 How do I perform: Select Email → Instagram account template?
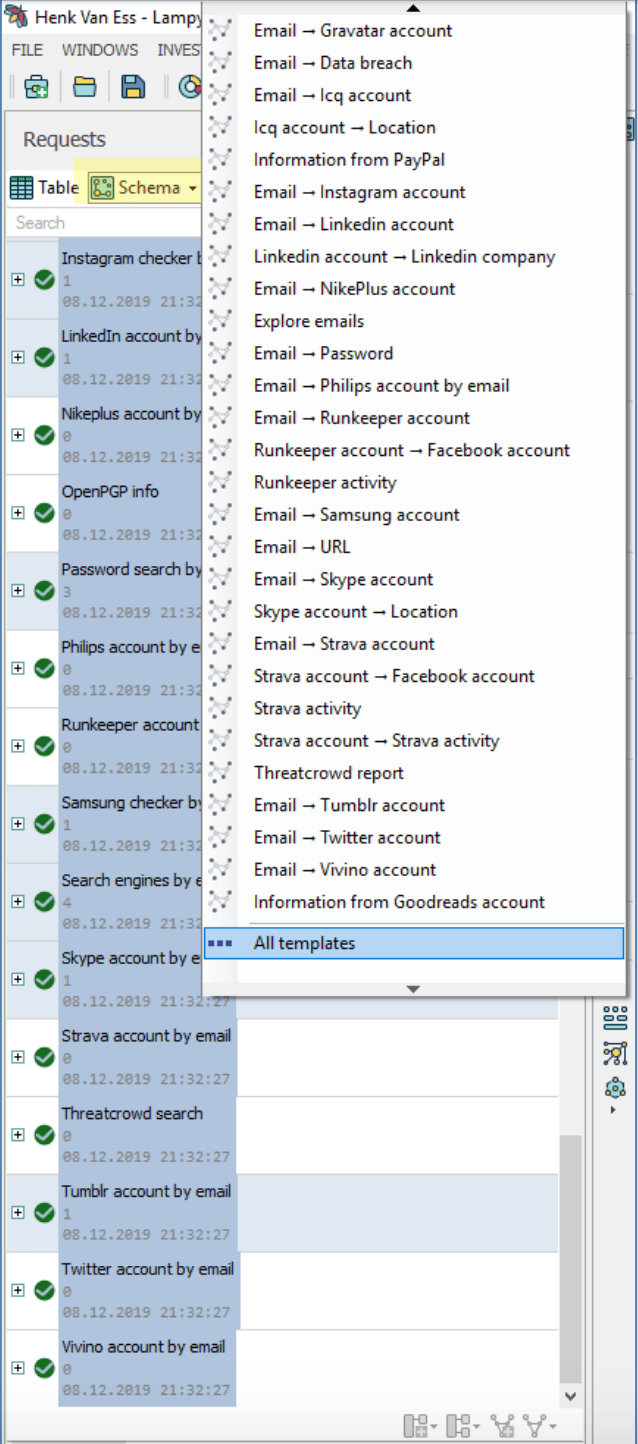pos(360,192)
